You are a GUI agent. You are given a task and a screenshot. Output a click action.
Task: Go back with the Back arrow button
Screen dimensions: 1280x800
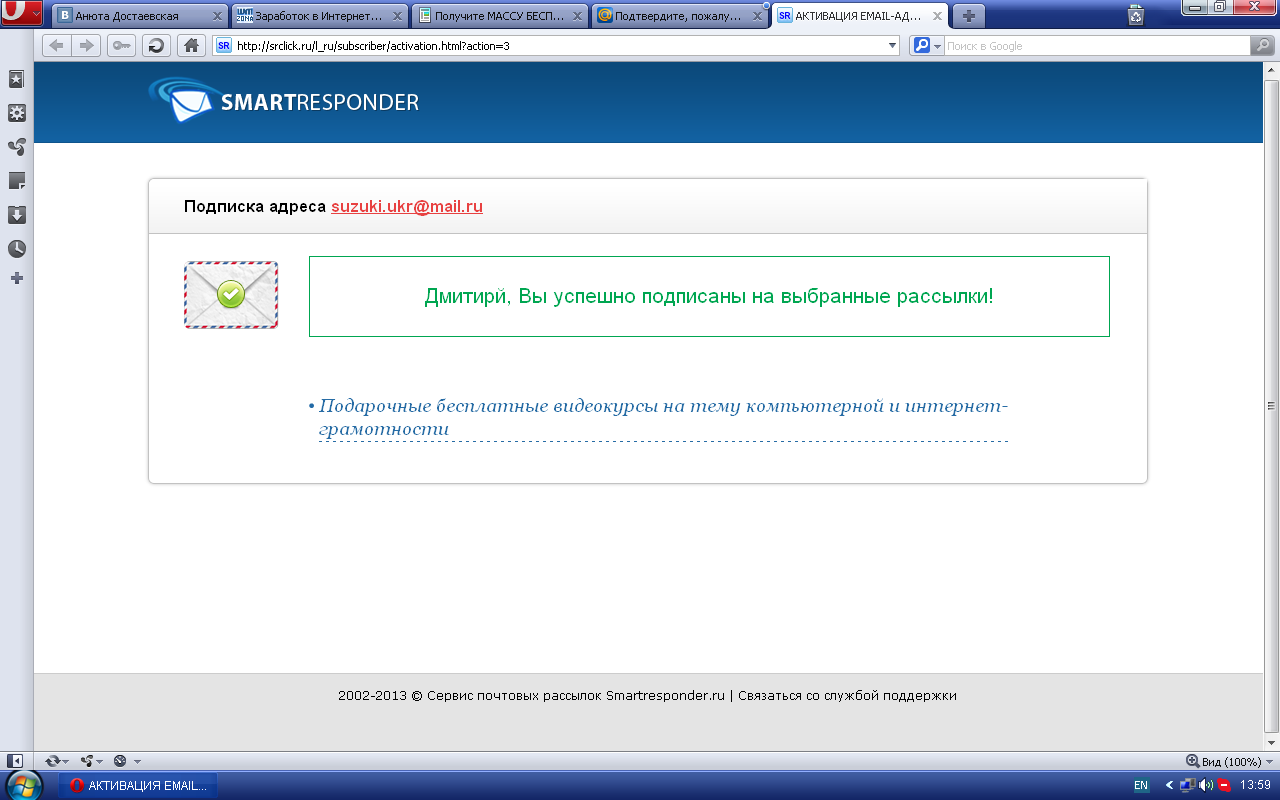56,45
